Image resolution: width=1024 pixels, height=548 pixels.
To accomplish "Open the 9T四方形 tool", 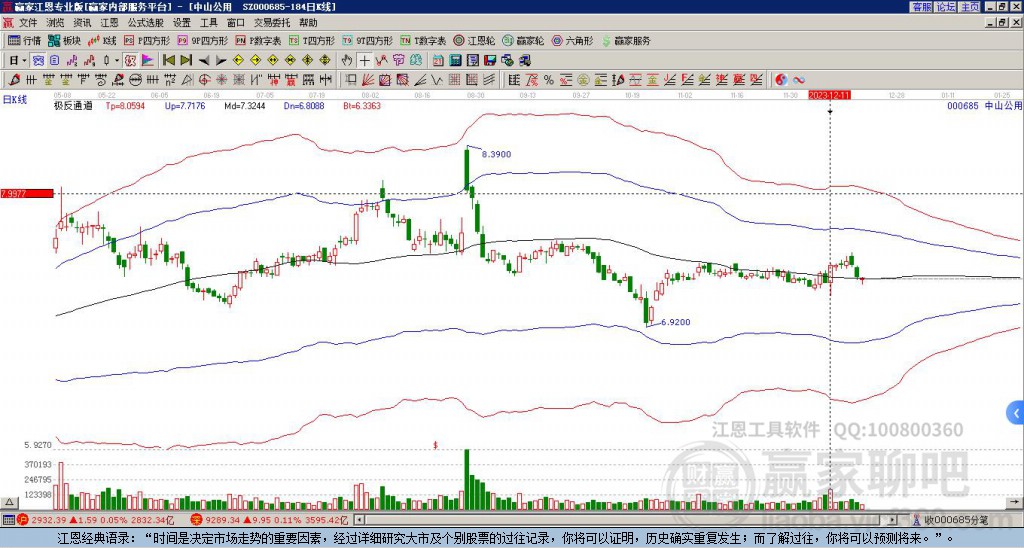I will coord(368,40).
